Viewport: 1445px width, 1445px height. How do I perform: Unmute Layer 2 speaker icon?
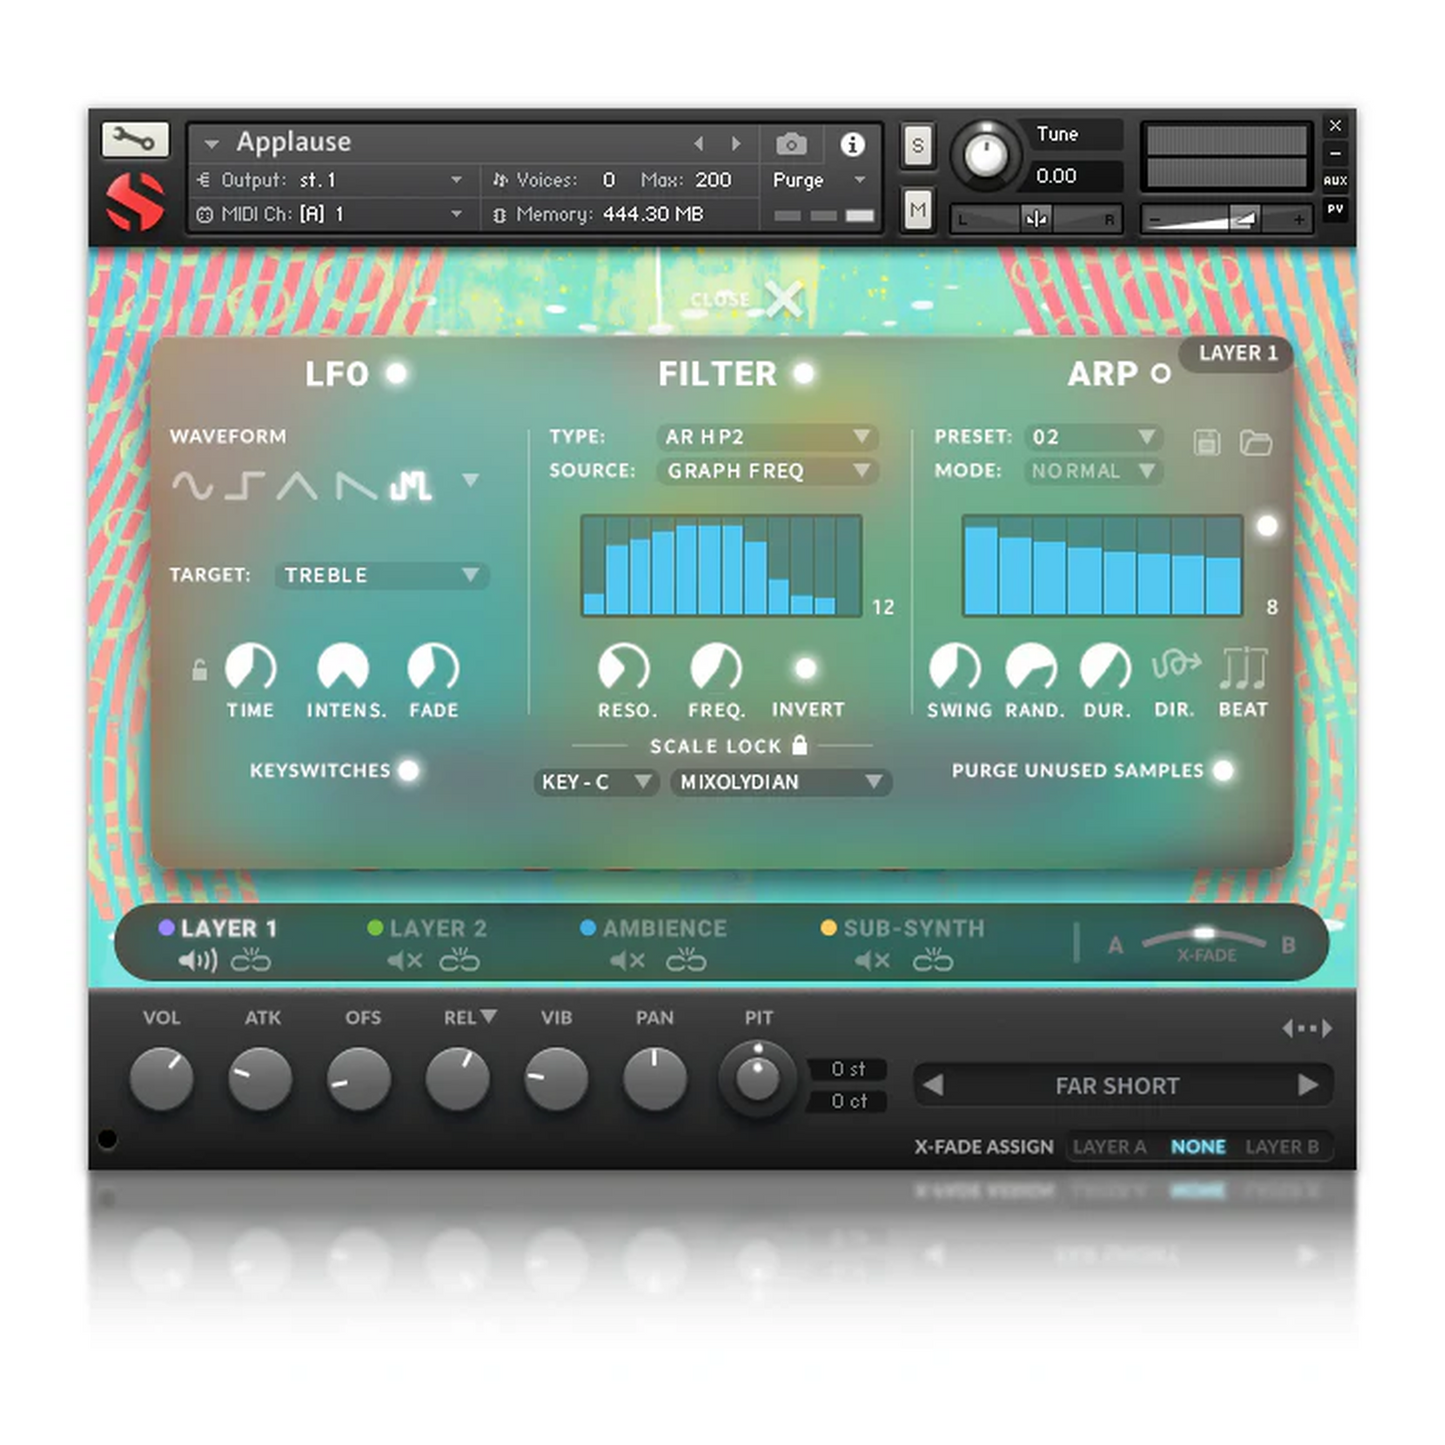click(x=405, y=961)
